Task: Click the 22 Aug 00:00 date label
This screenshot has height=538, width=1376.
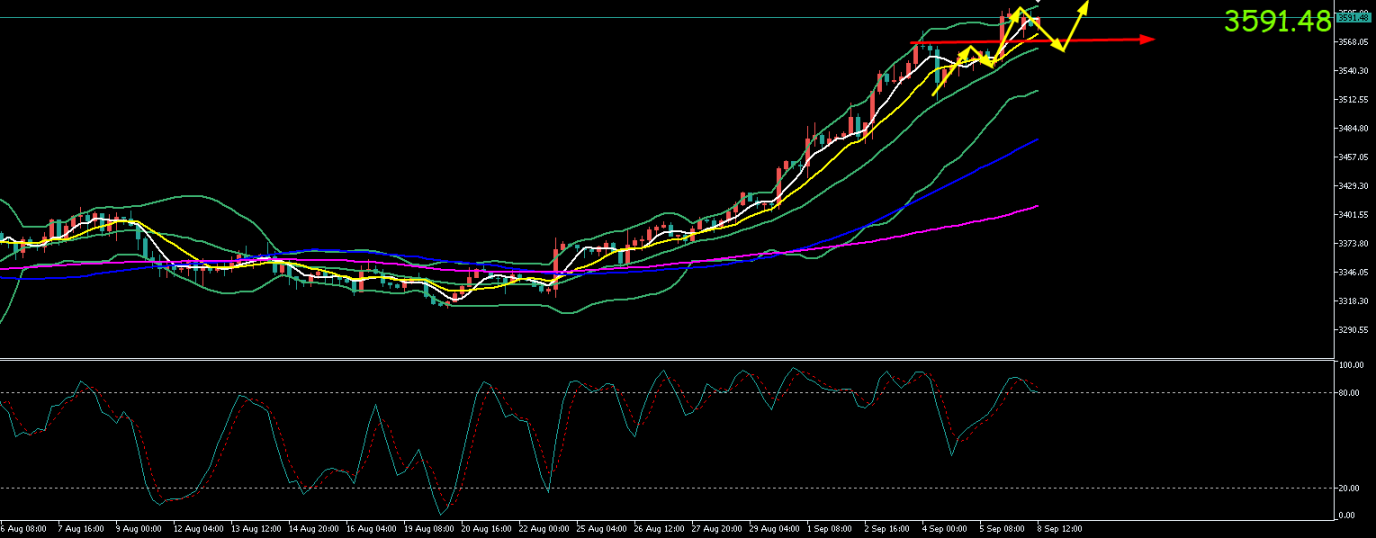Action: [545, 528]
